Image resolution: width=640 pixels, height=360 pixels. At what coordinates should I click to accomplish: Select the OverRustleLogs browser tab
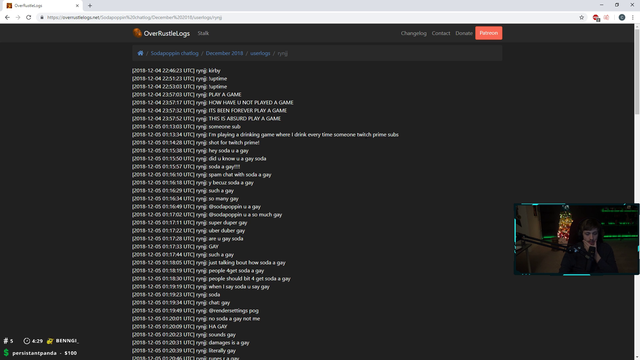tap(43, 6)
